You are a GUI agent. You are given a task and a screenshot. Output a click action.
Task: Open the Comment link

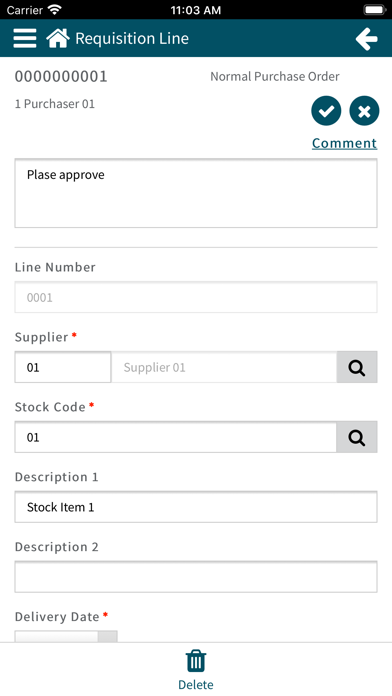344,143
